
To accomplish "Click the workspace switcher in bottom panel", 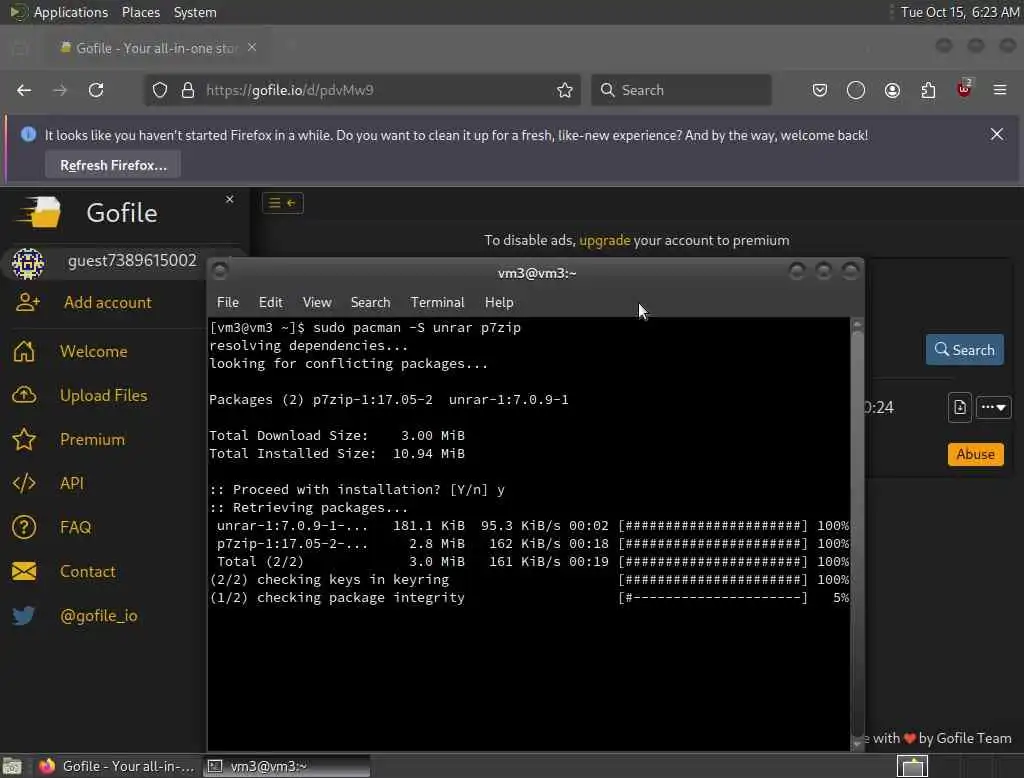I will 912,766.
